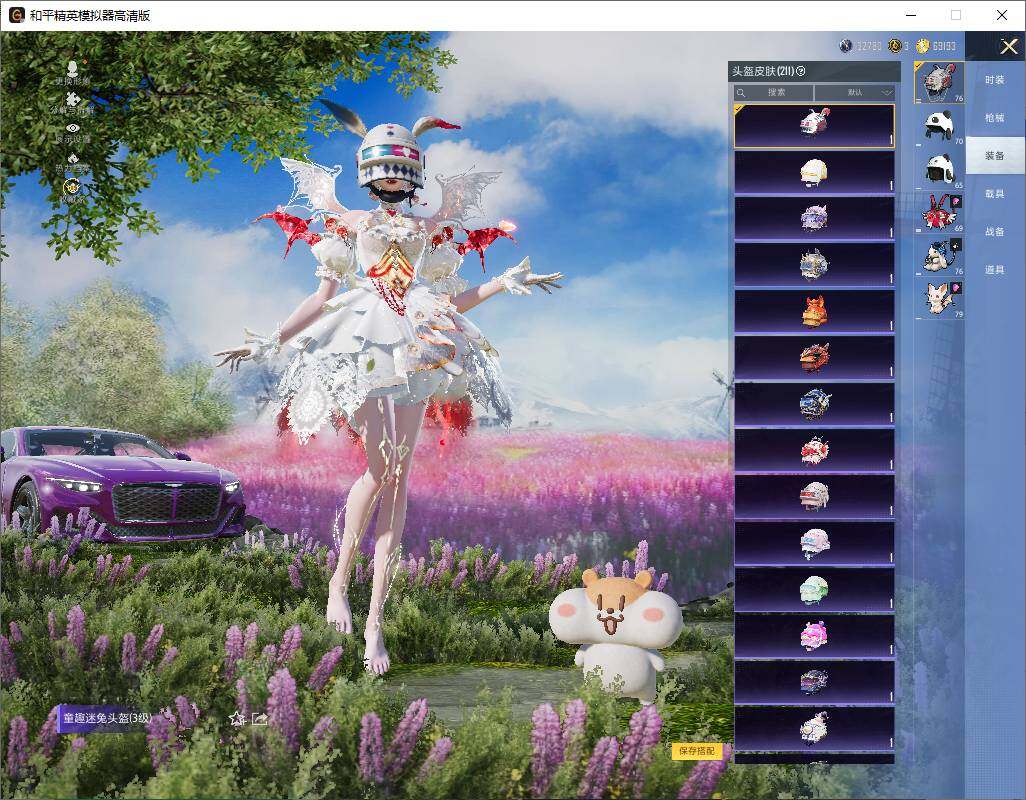The height and width of the screenshot is (800, 1026).
Task: Click the star favorite icon near helmet name
Action: point(237,719)
